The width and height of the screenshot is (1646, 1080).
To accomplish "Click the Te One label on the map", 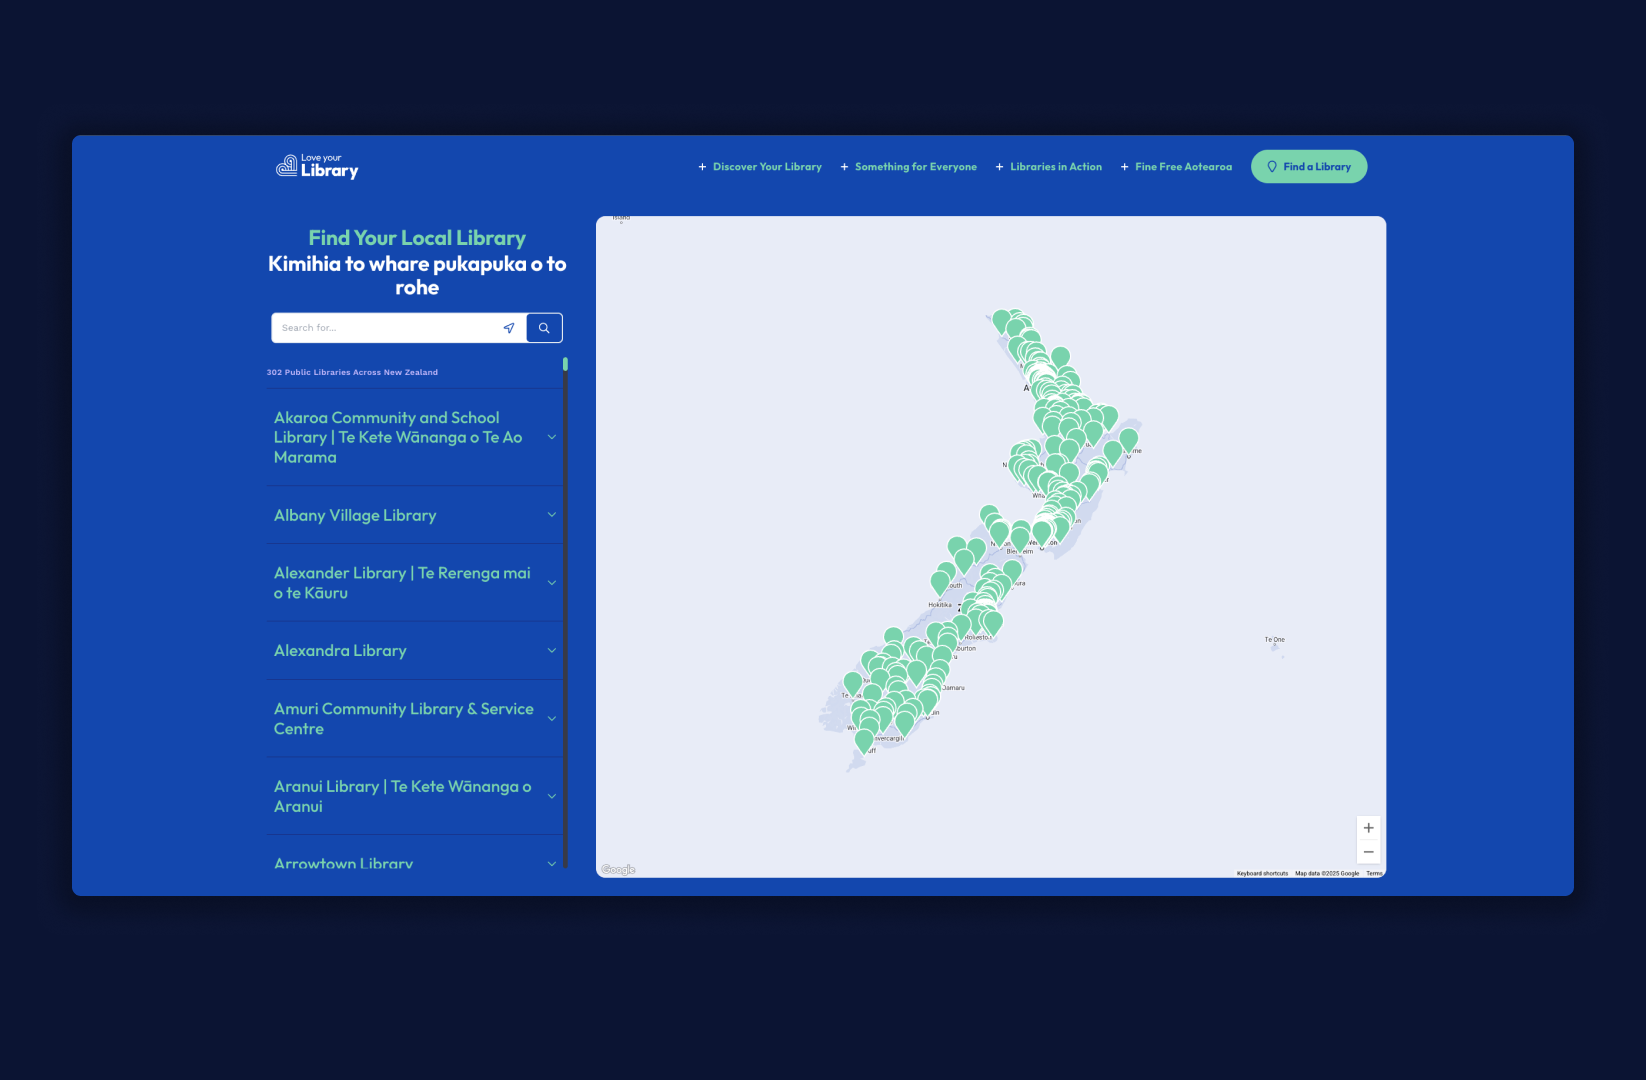I will pos(1274,639).
